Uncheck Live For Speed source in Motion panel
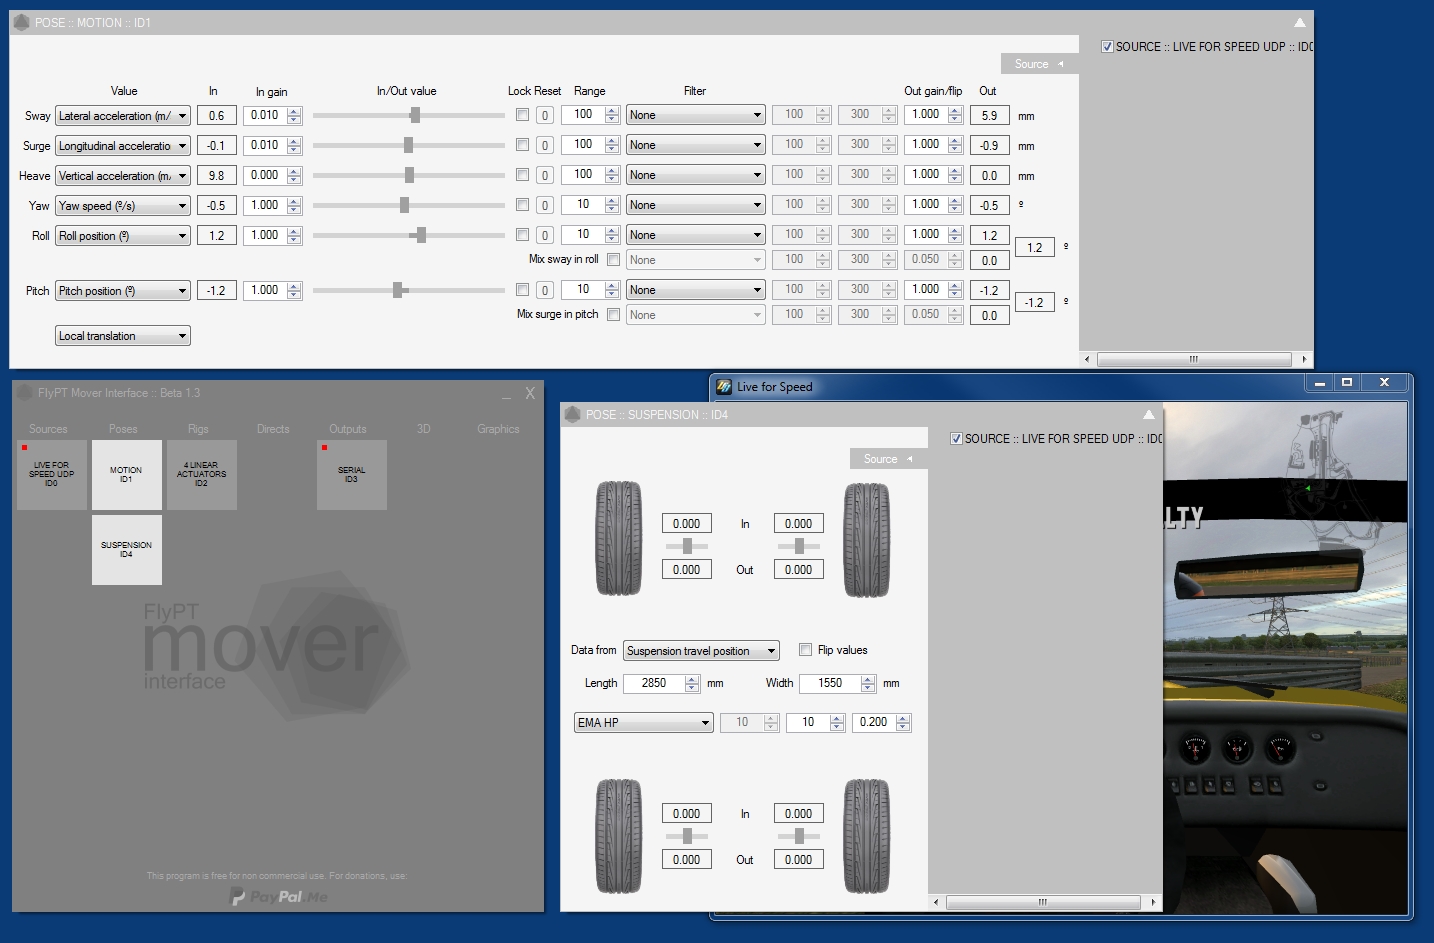 click(x=1107, y=47)
